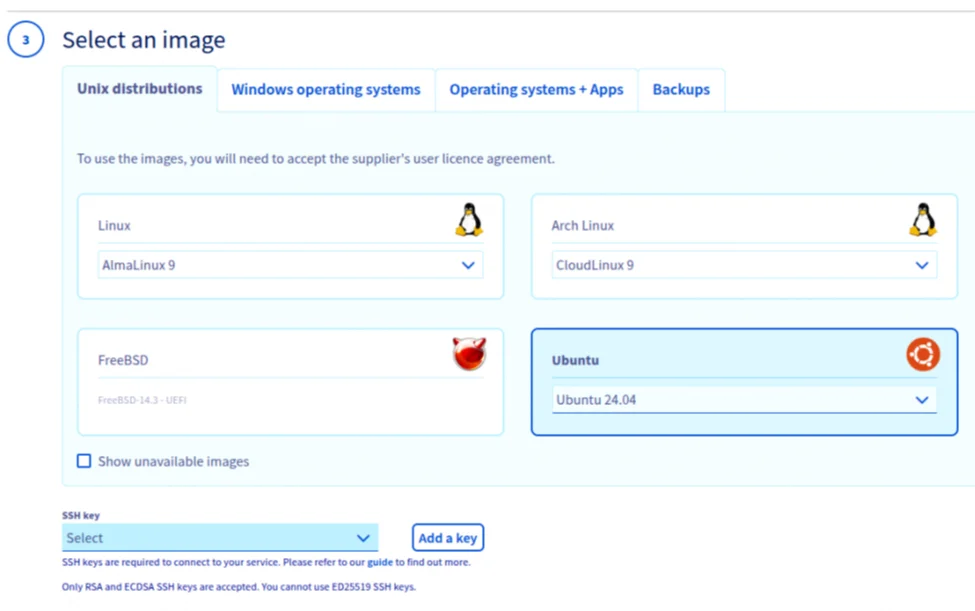
Task: Click the chevron arrow beside AlmaLinux 9
Action: pyautogui.click(x=468, y=266)
